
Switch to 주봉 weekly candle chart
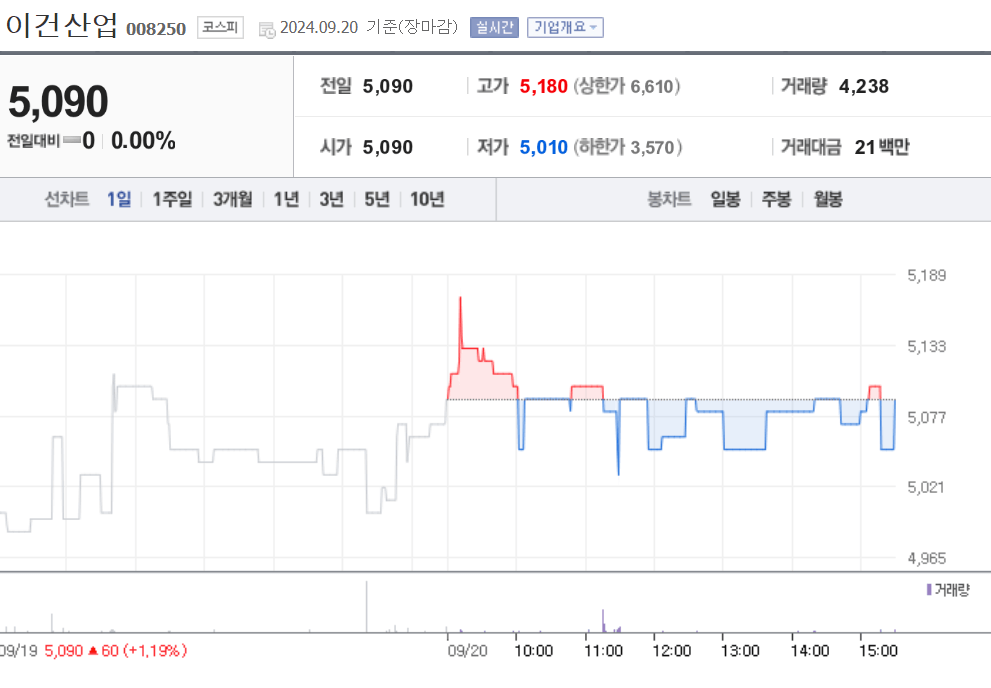(x=776, y=200)
